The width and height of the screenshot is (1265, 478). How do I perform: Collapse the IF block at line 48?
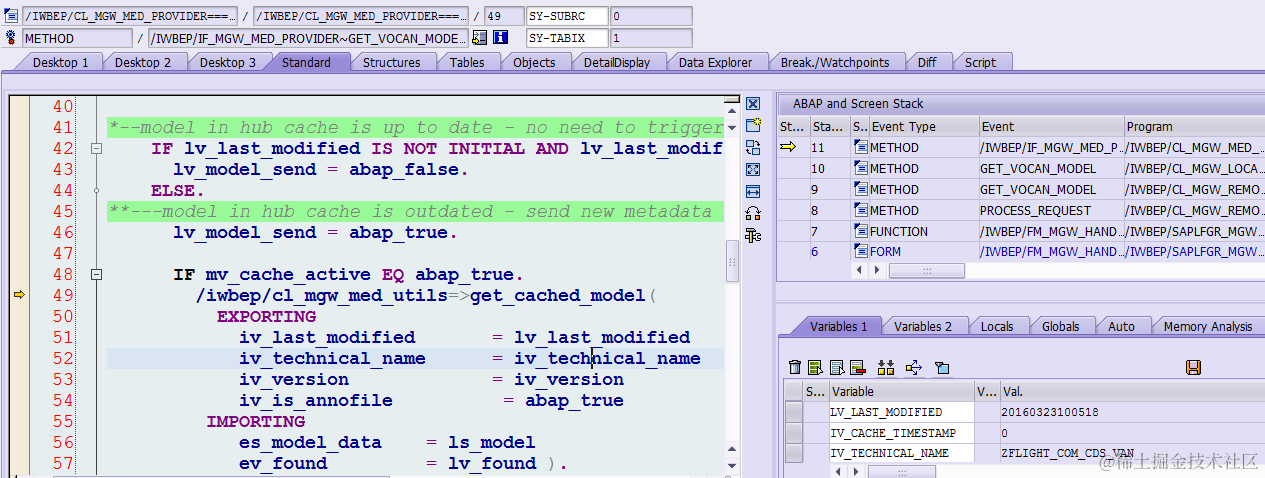97,274
